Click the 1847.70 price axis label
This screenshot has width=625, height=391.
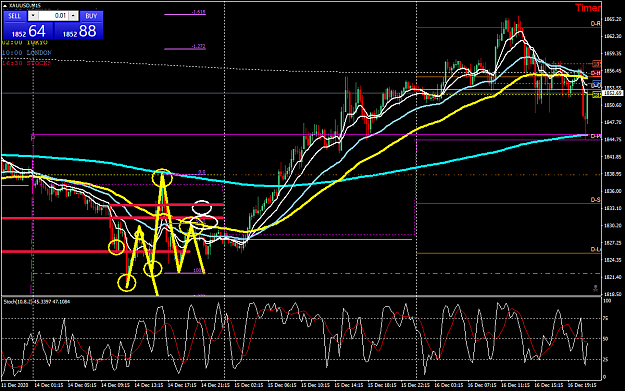[x=612, y=122]
